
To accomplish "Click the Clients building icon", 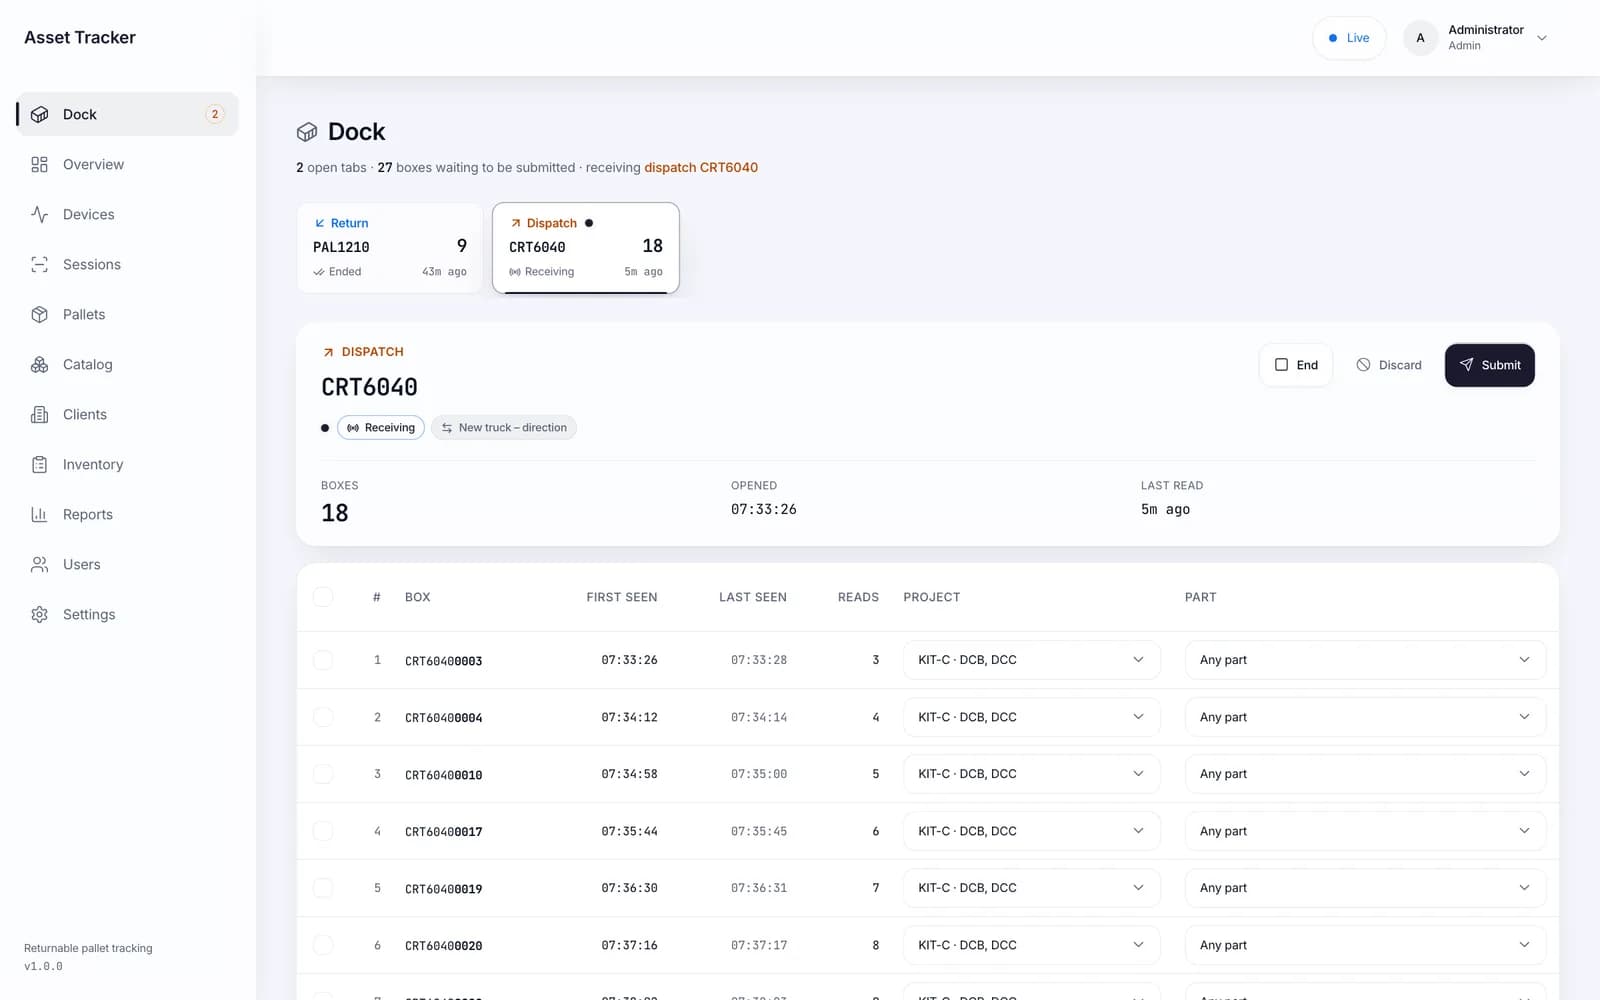I will click(39, 414).
